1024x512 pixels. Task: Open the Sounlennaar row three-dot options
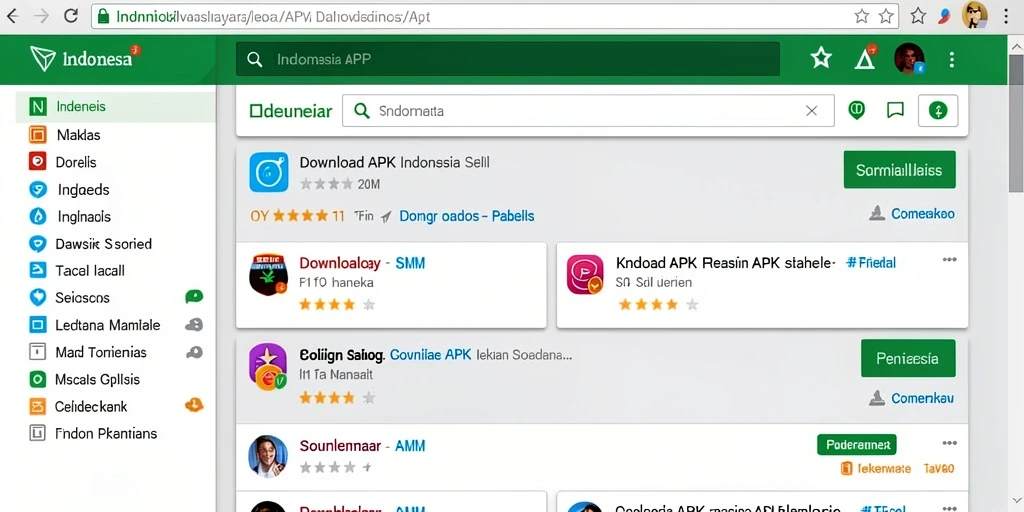click(x=950, y=443)
